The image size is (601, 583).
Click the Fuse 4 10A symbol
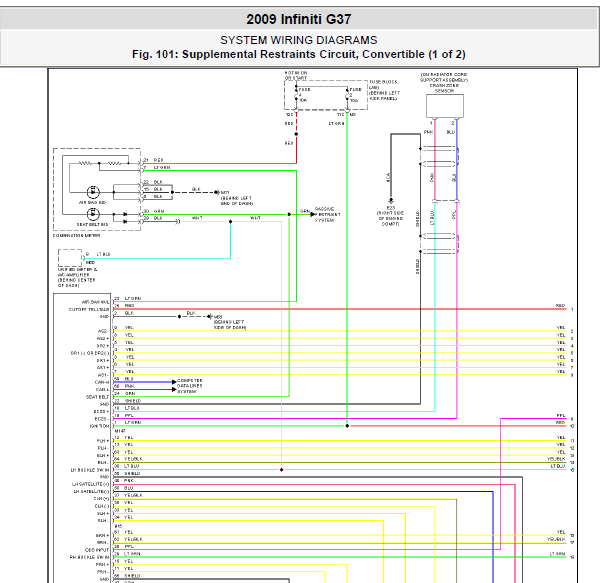(296, 95)
